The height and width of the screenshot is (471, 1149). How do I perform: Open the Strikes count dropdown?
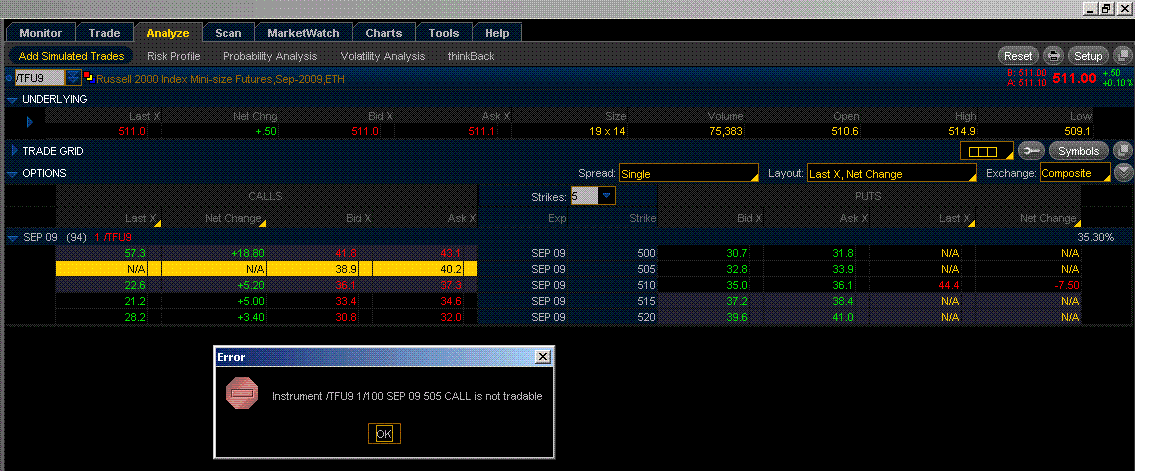[607, 196]
